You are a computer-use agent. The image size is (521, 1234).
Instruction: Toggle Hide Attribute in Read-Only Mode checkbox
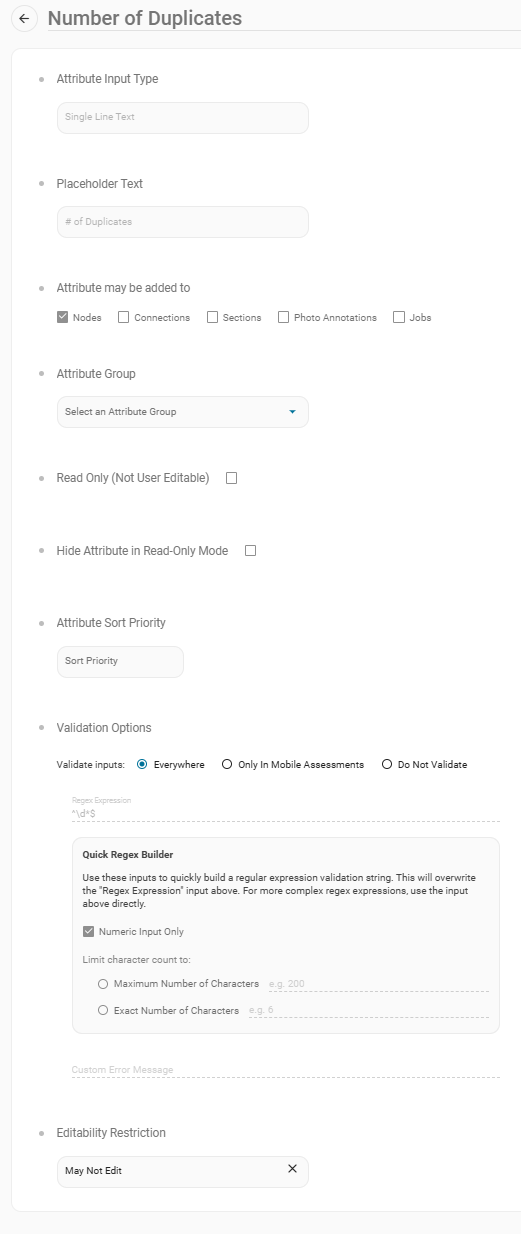coord(250,550)
